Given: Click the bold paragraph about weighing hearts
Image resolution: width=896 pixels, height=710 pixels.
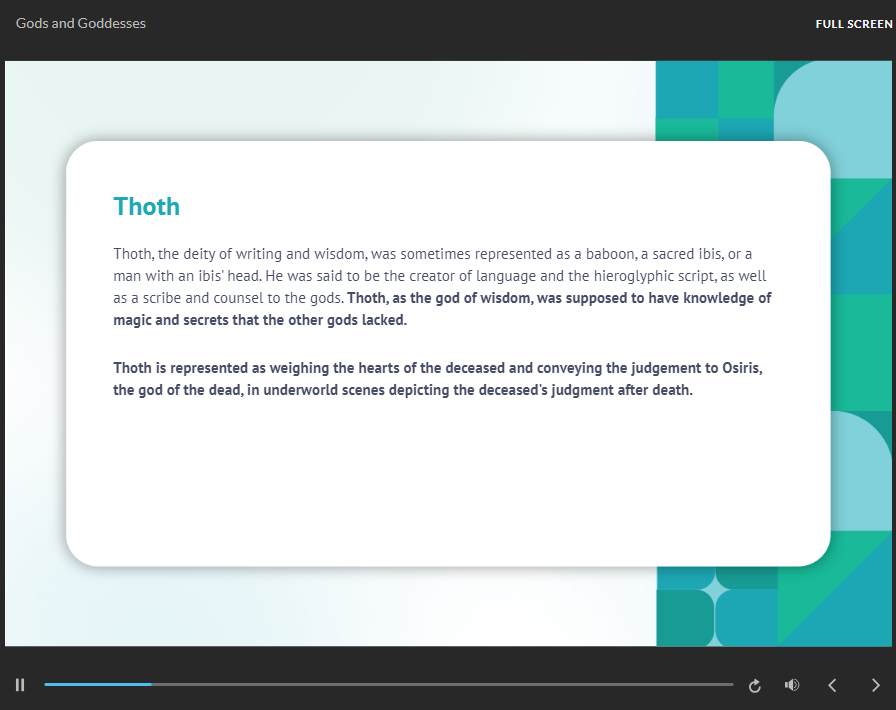Looking at the screenshot, I should (x=438, y=378).
